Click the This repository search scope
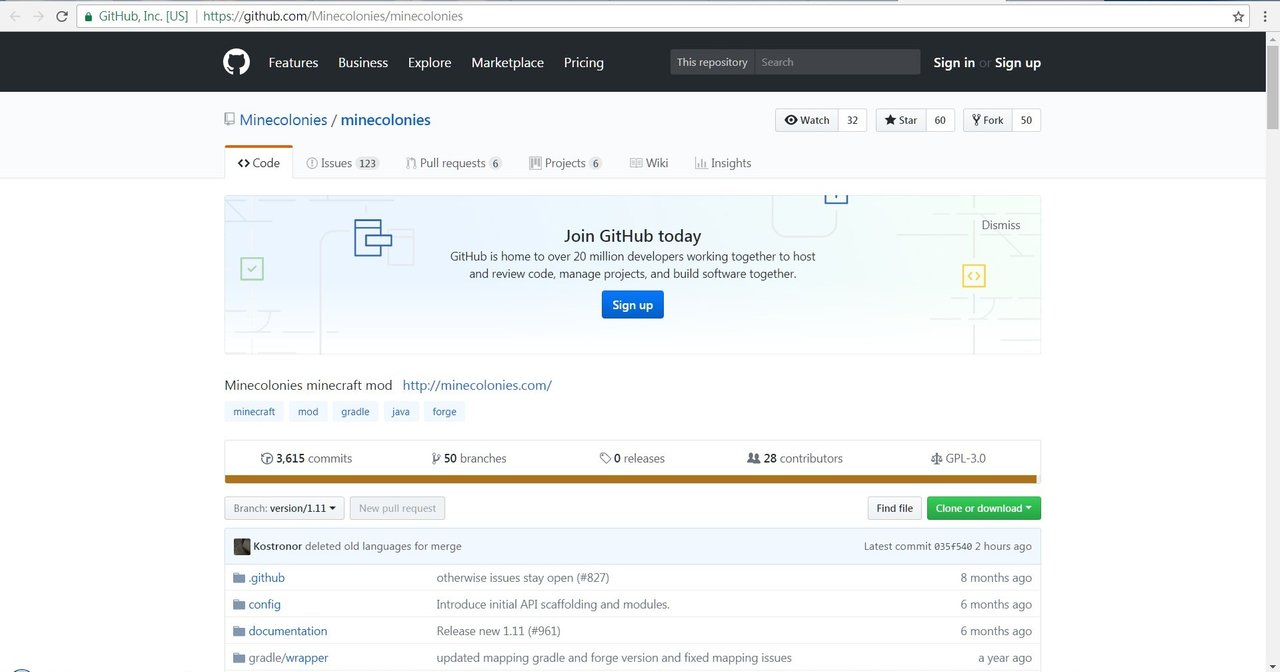Viewport: 1280px width, 672px height. (712, 62)
